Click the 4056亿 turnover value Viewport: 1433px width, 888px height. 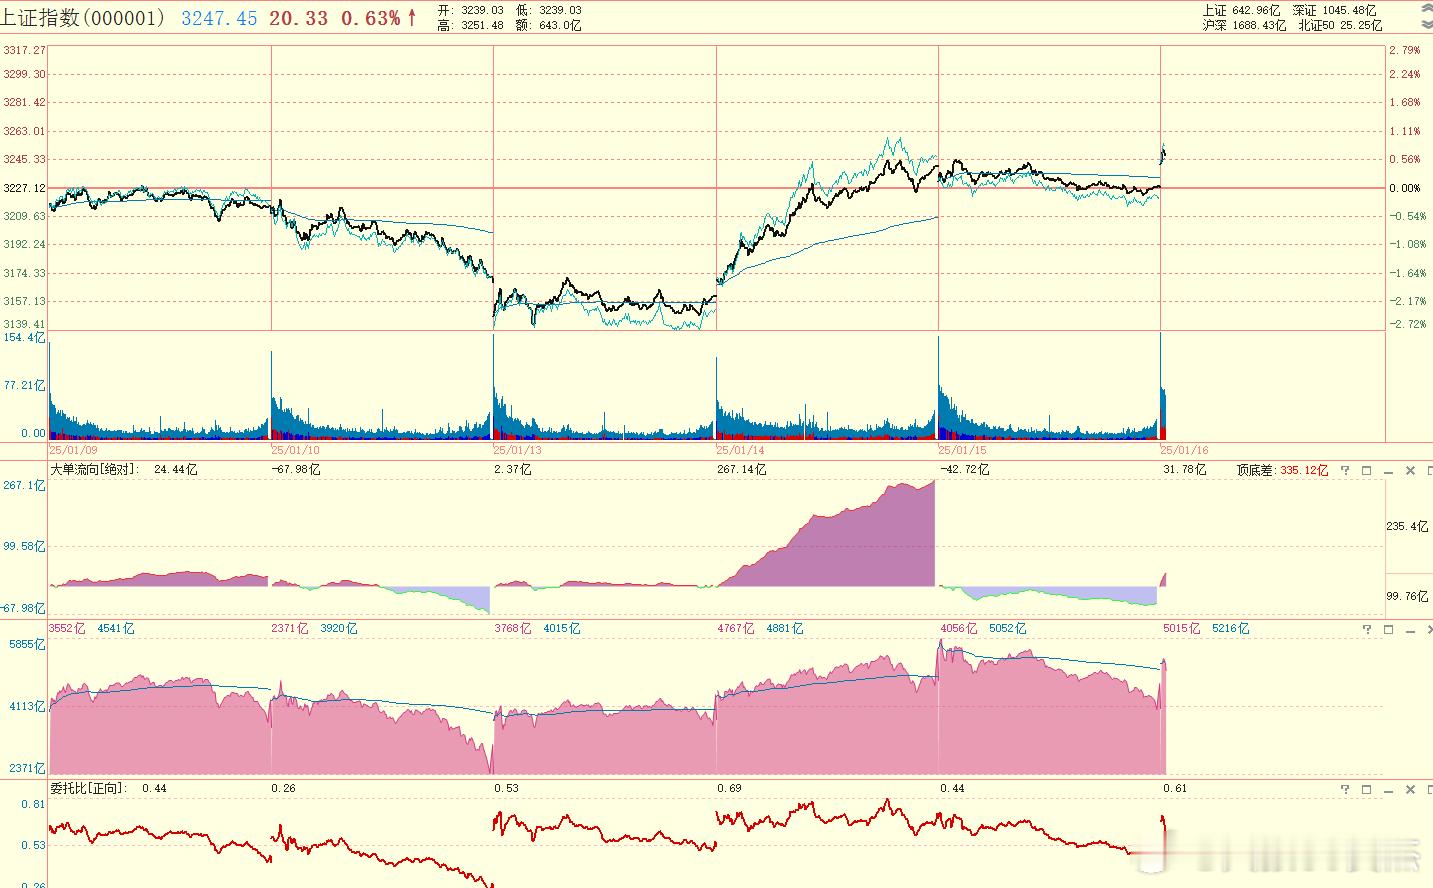click(x=959, y=628)
